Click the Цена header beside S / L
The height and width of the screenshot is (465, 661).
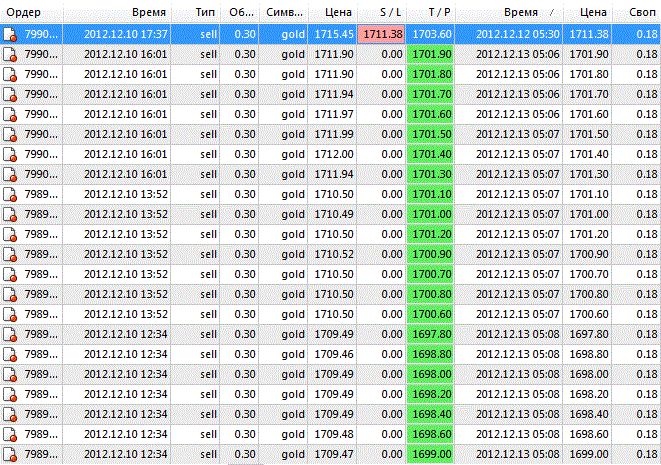pos(333,12)
